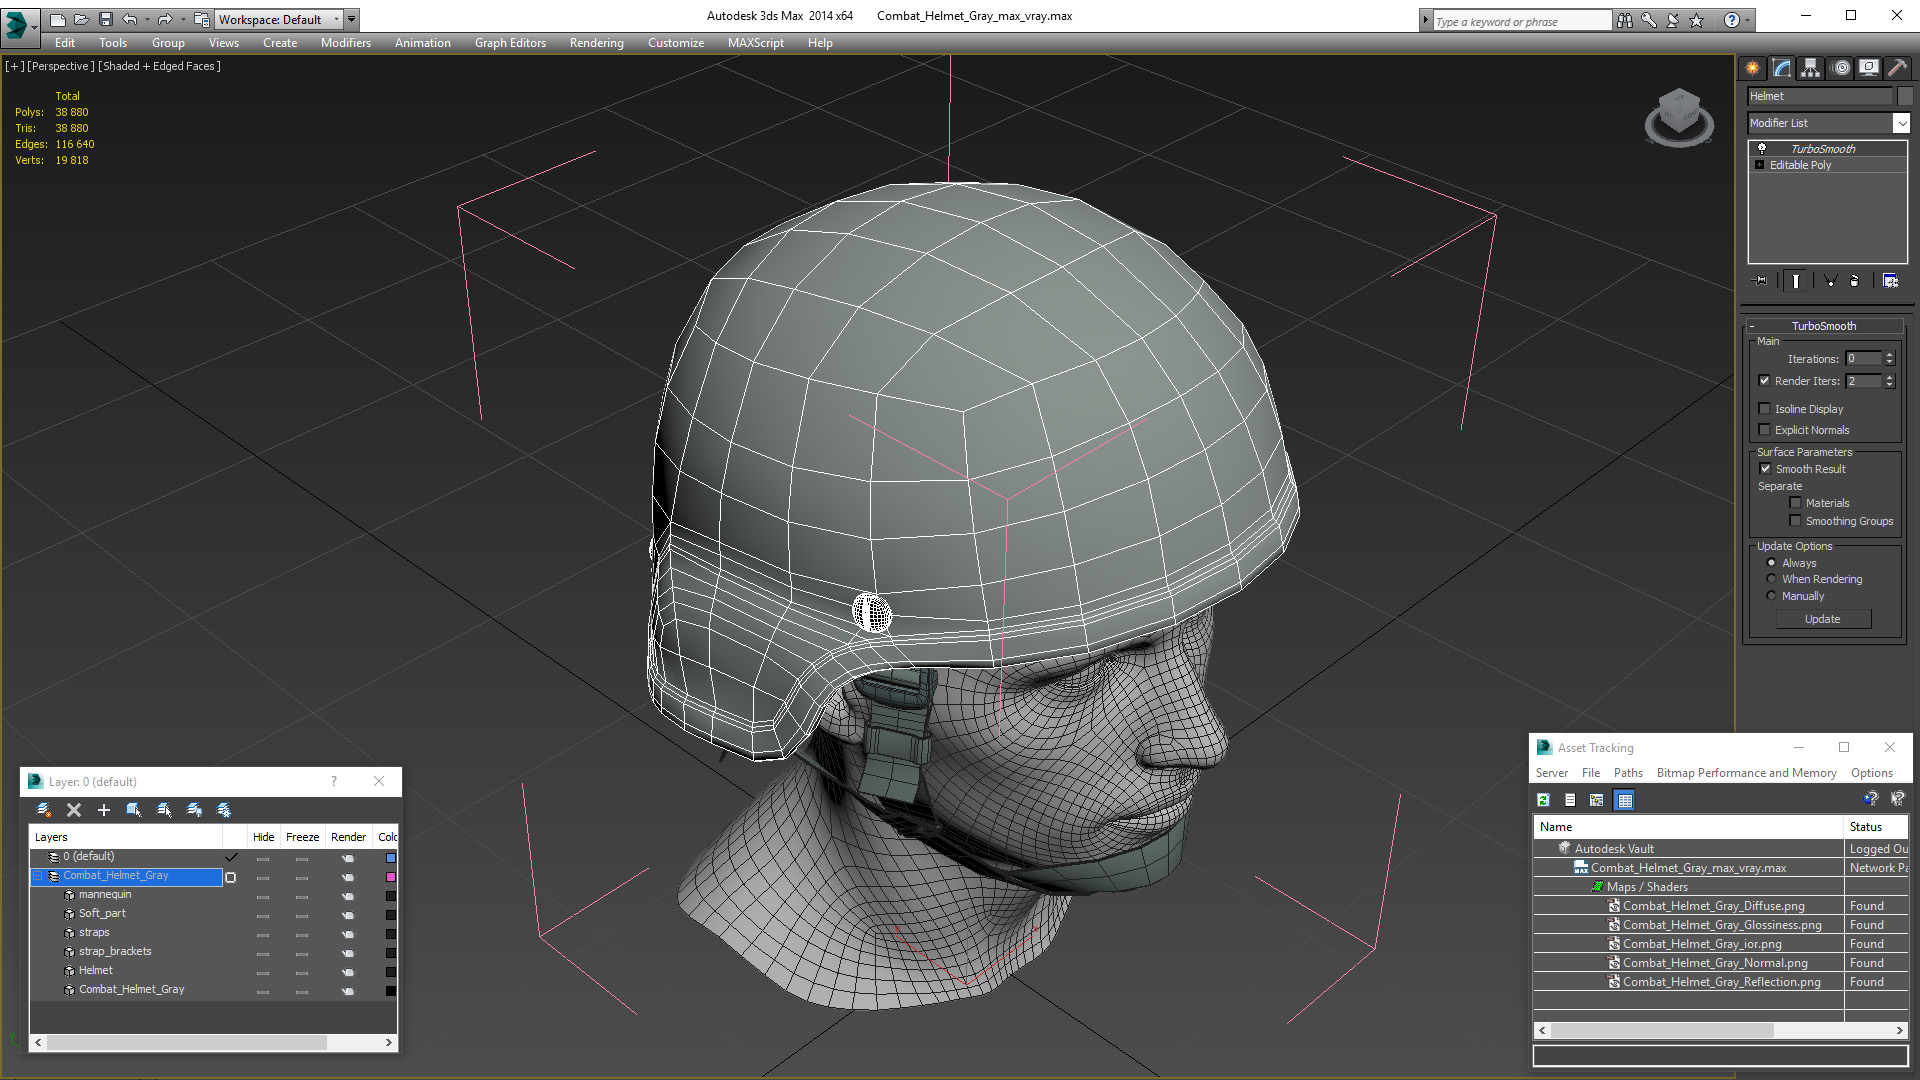Open the Utilities hammer panel
This screenshot has height=1080, width=1920.
point(1897,68)
